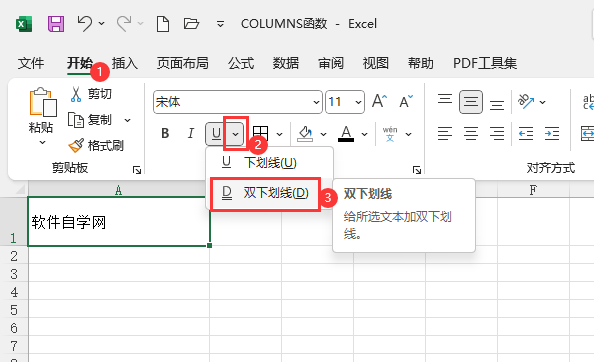The height and width of the screenshot is (362, 594).
Task: Open the font size 11 dropdown
Action: [358, 102]
